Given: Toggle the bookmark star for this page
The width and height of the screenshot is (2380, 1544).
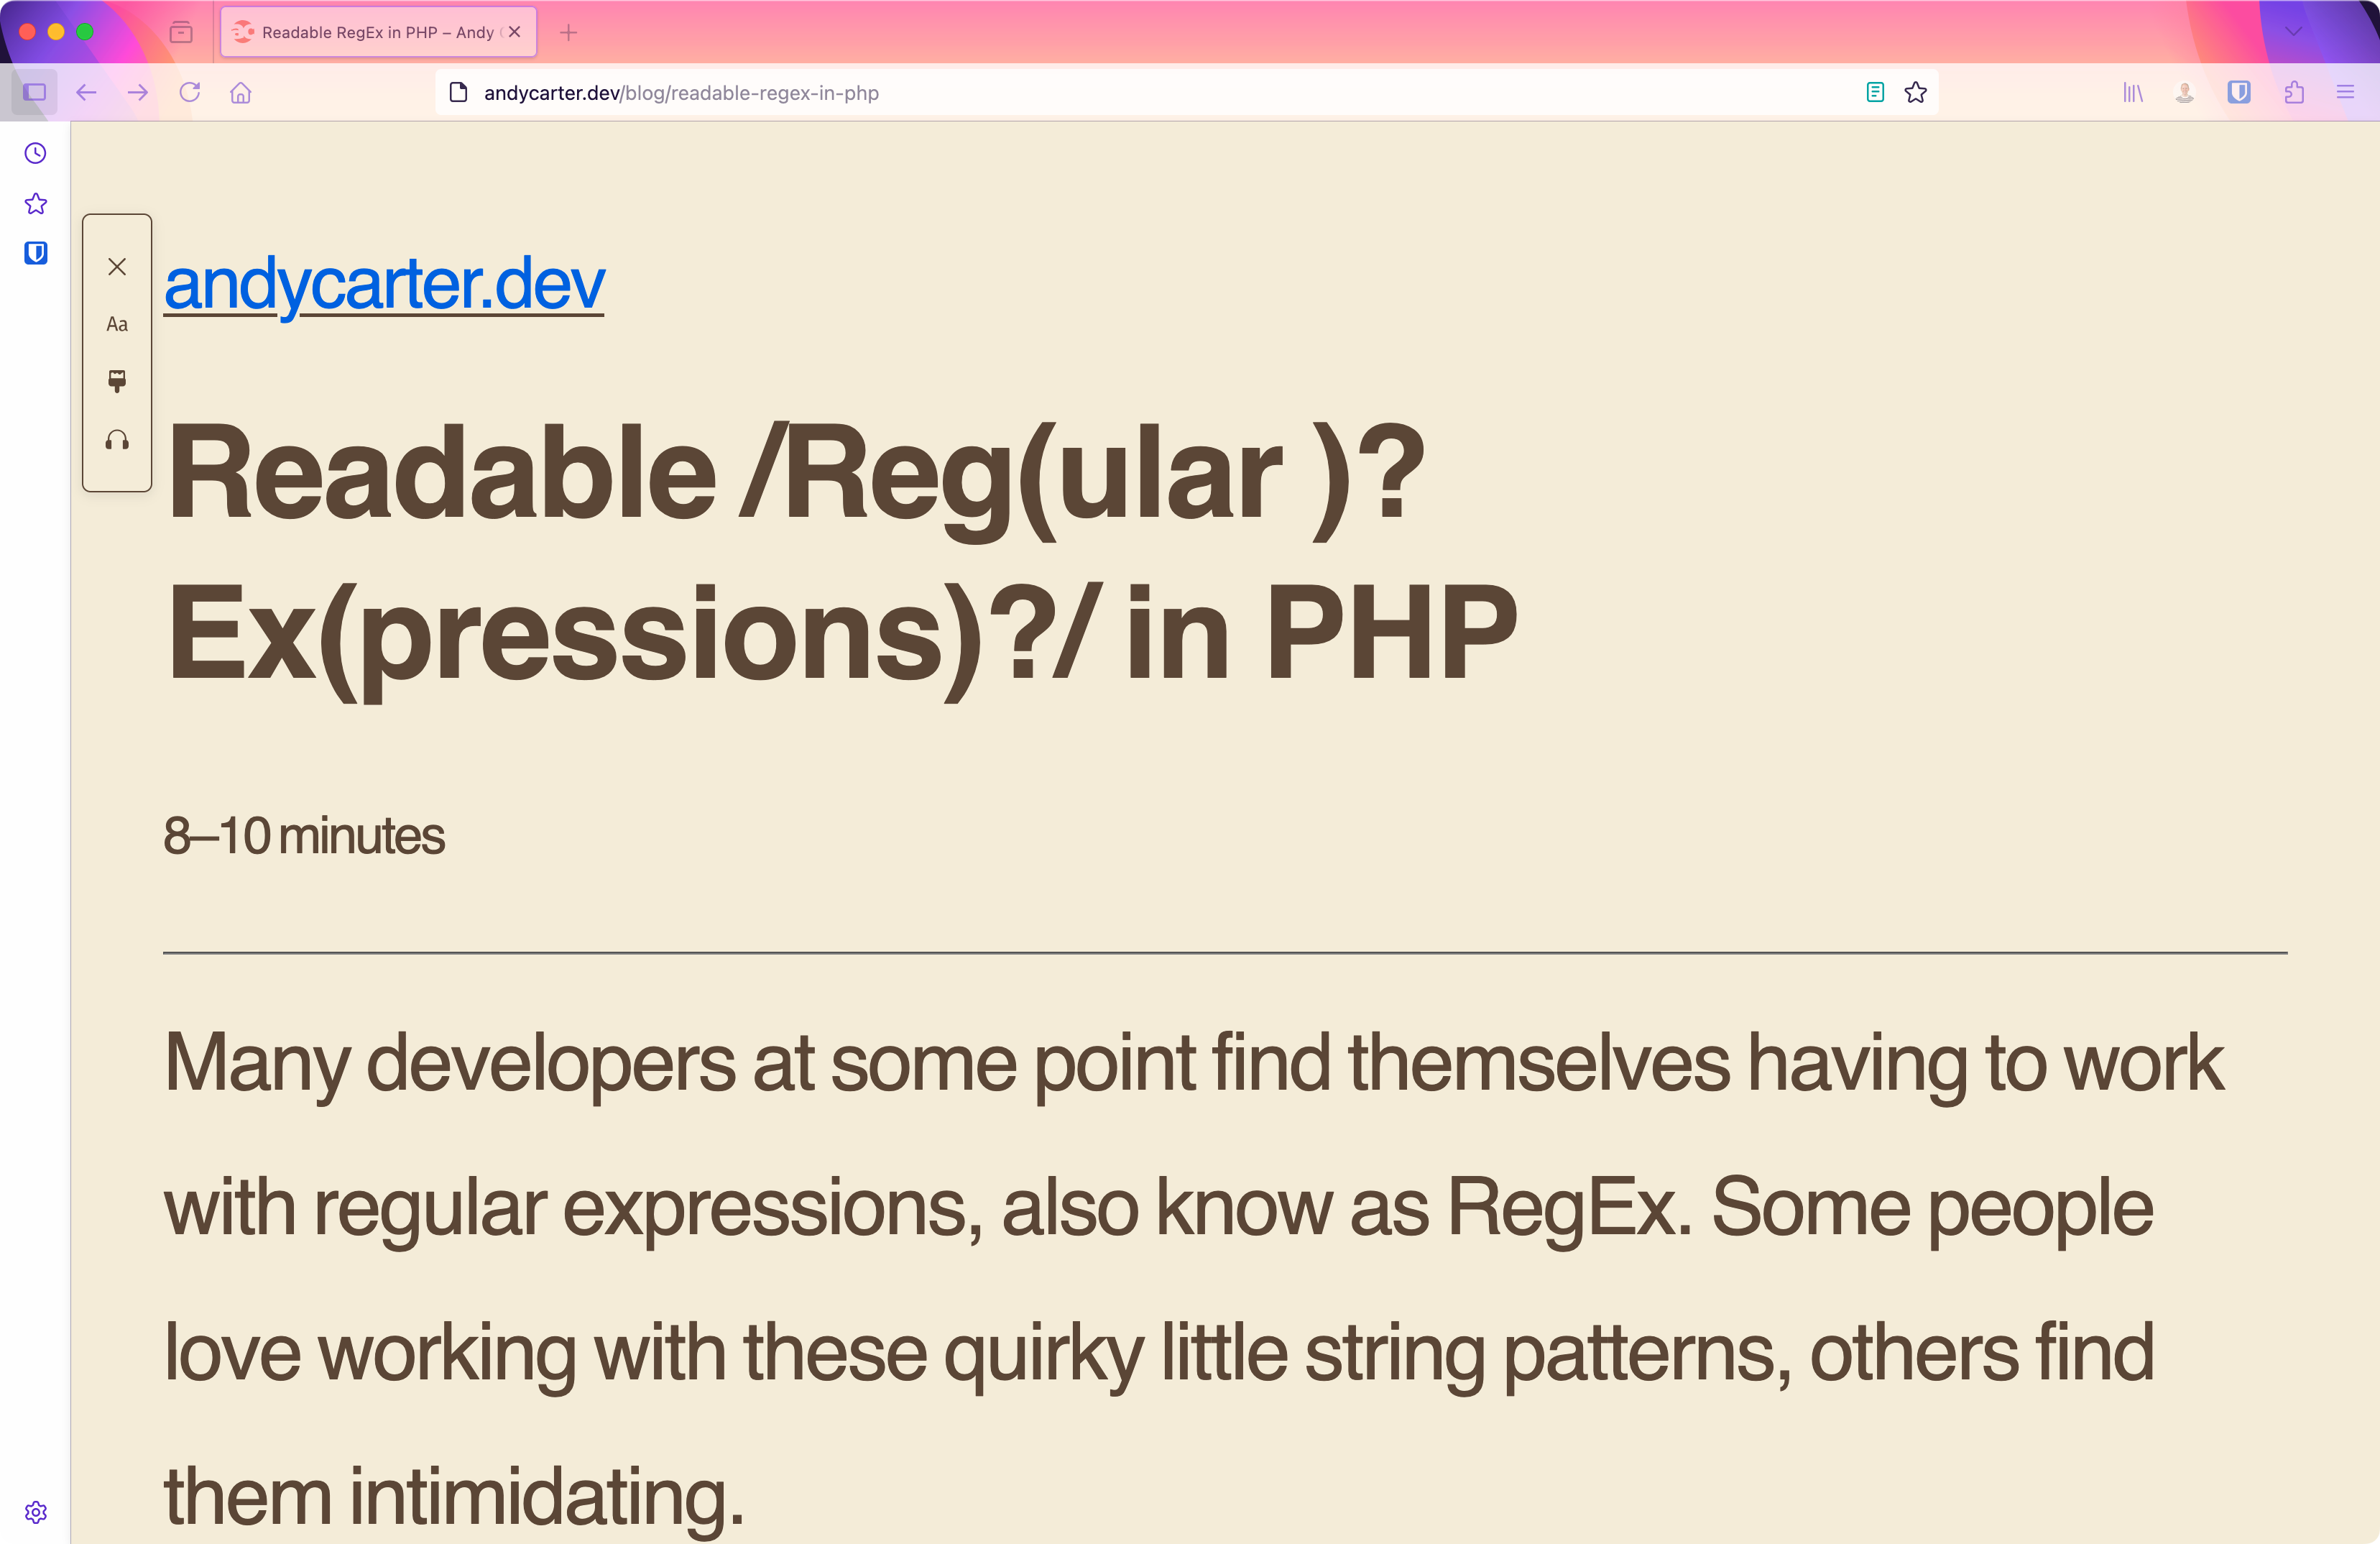Looking at the screenshot, I should [1916, 92].
